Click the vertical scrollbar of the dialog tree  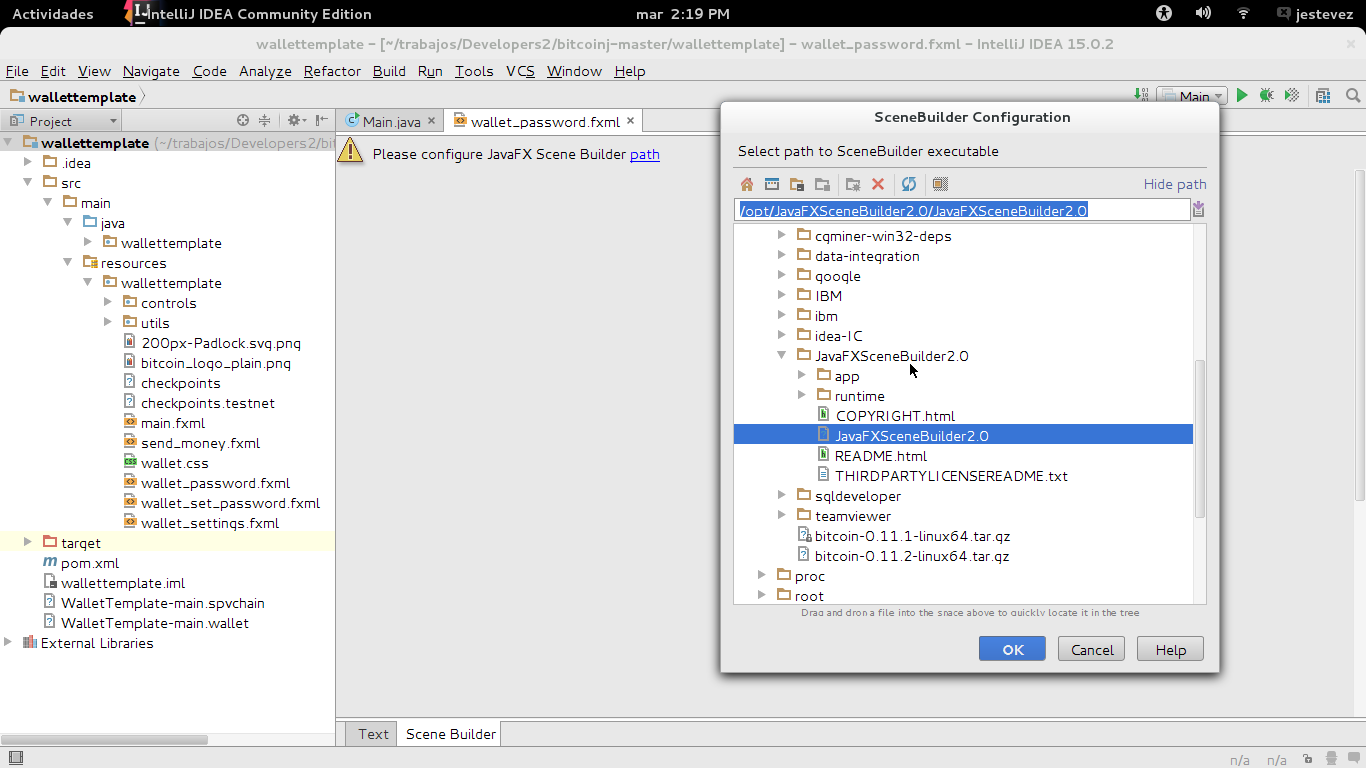[1200, 438]
